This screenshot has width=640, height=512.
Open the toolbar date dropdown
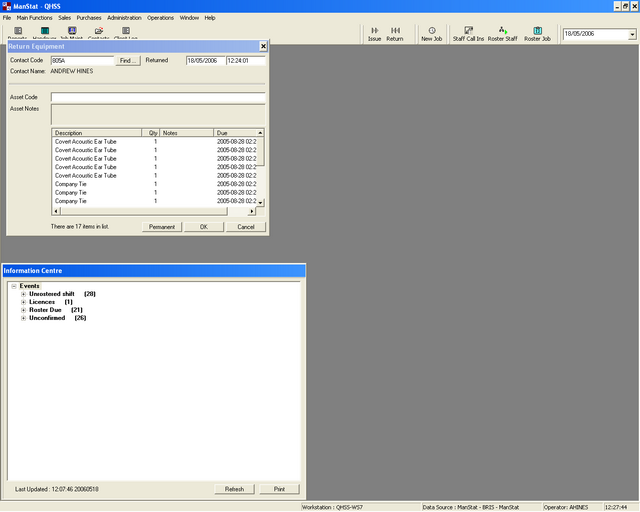632,35
